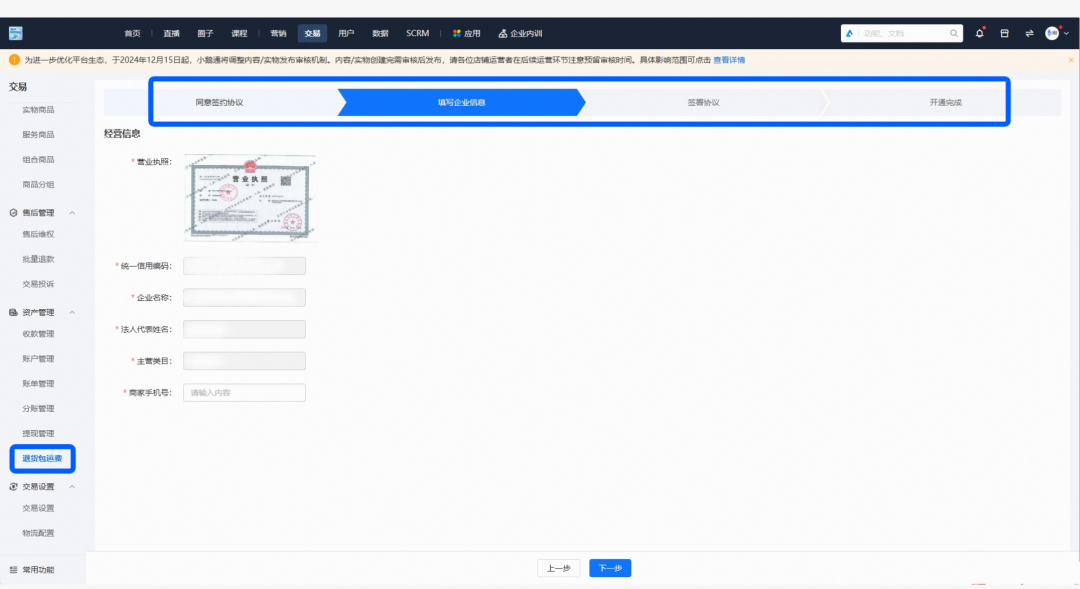Viewport: 1080px width, 589px height.
Task: Go to the 首页 tab
Action: (132, 33)
